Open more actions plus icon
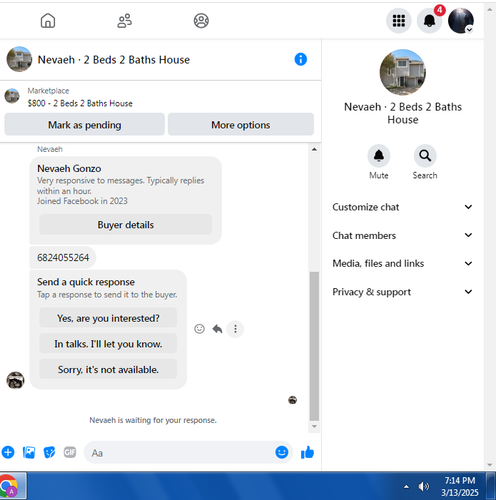Image resolution: width=496 pixels, height=500 pixels. click(x=8, y=452)
